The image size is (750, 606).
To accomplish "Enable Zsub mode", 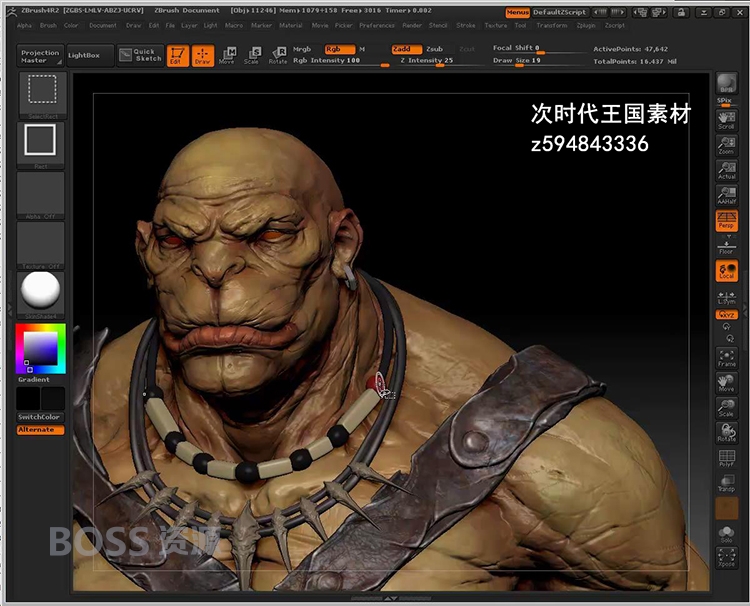I will tap(434, 49).
